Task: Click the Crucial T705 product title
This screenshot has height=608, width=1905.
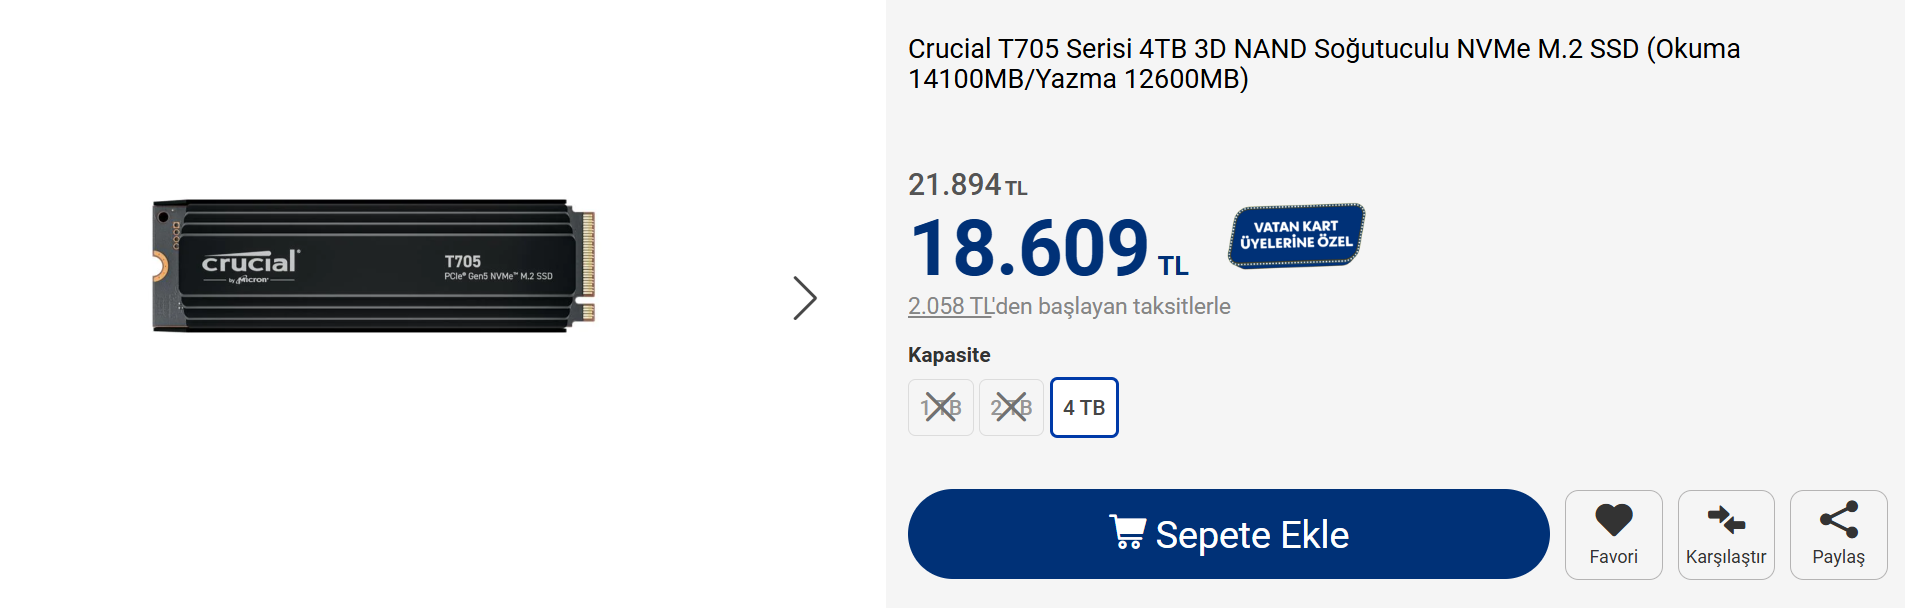Action: tap(1323, 63)
